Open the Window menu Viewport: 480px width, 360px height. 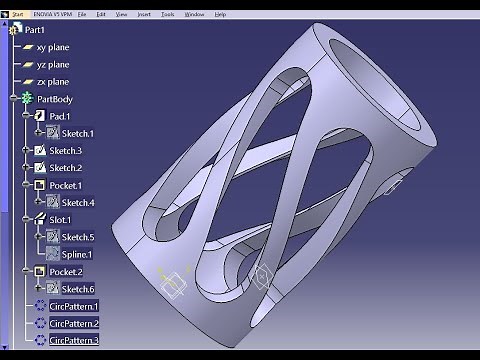194,14
